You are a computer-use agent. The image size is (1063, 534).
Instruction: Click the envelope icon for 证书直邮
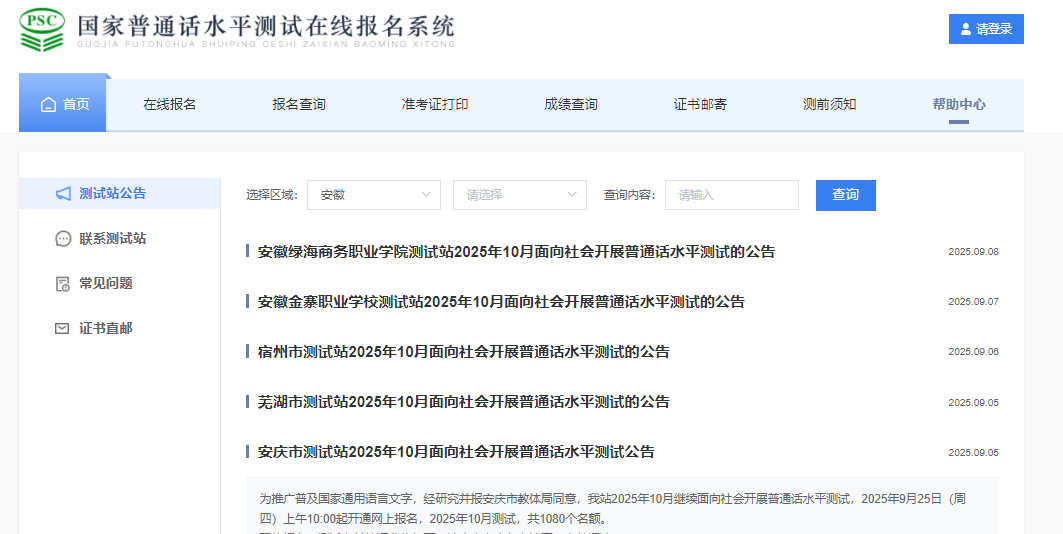click(63, 329)
